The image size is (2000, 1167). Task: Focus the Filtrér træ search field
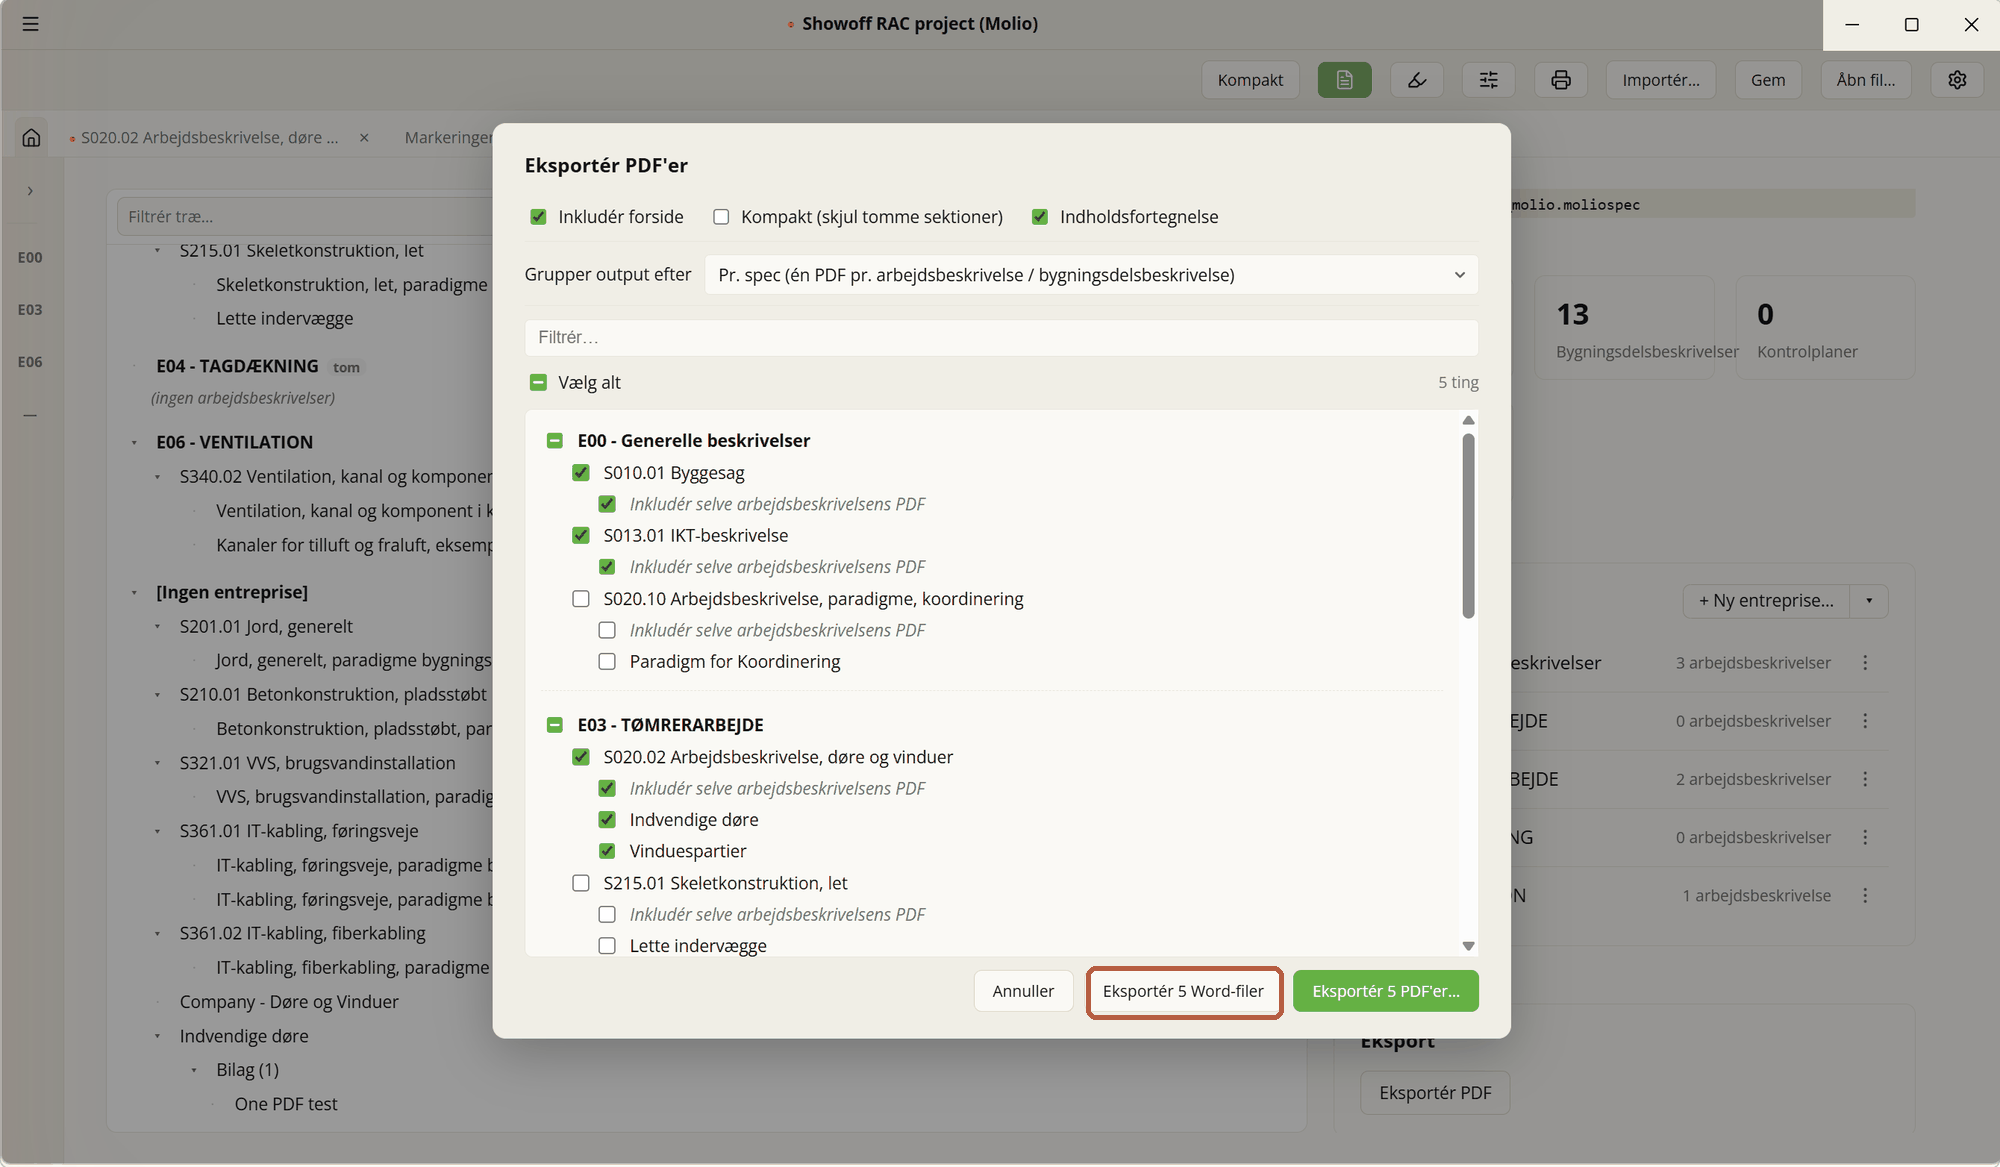point(305,217)
